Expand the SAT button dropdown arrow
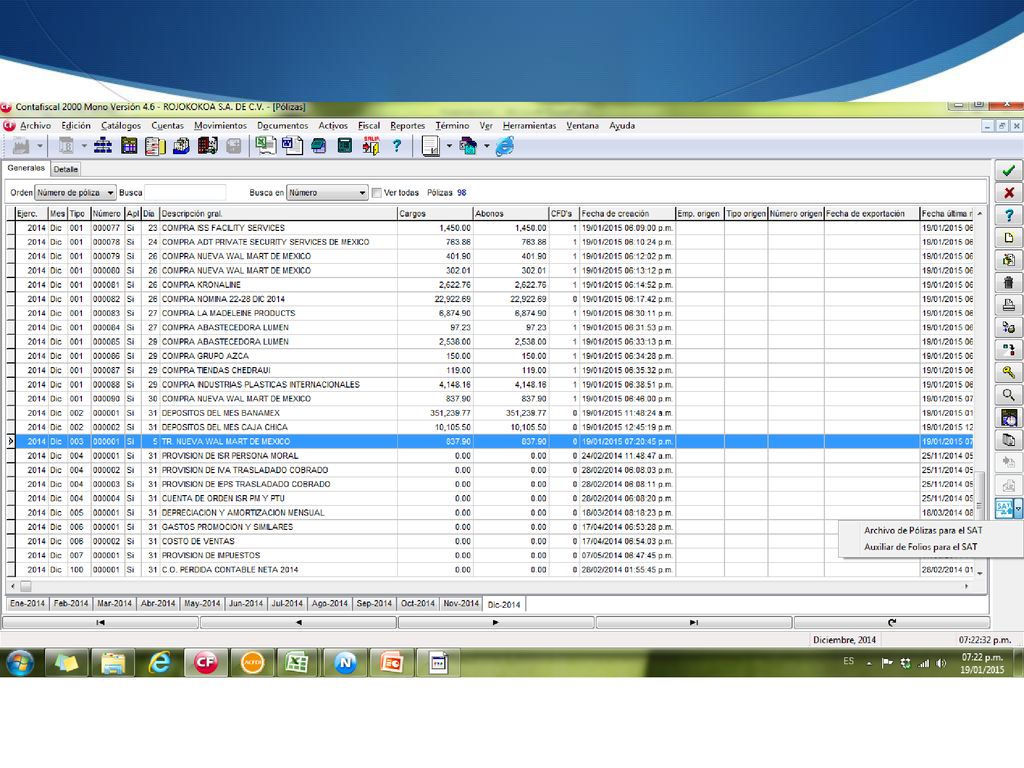 point(1018,508)
